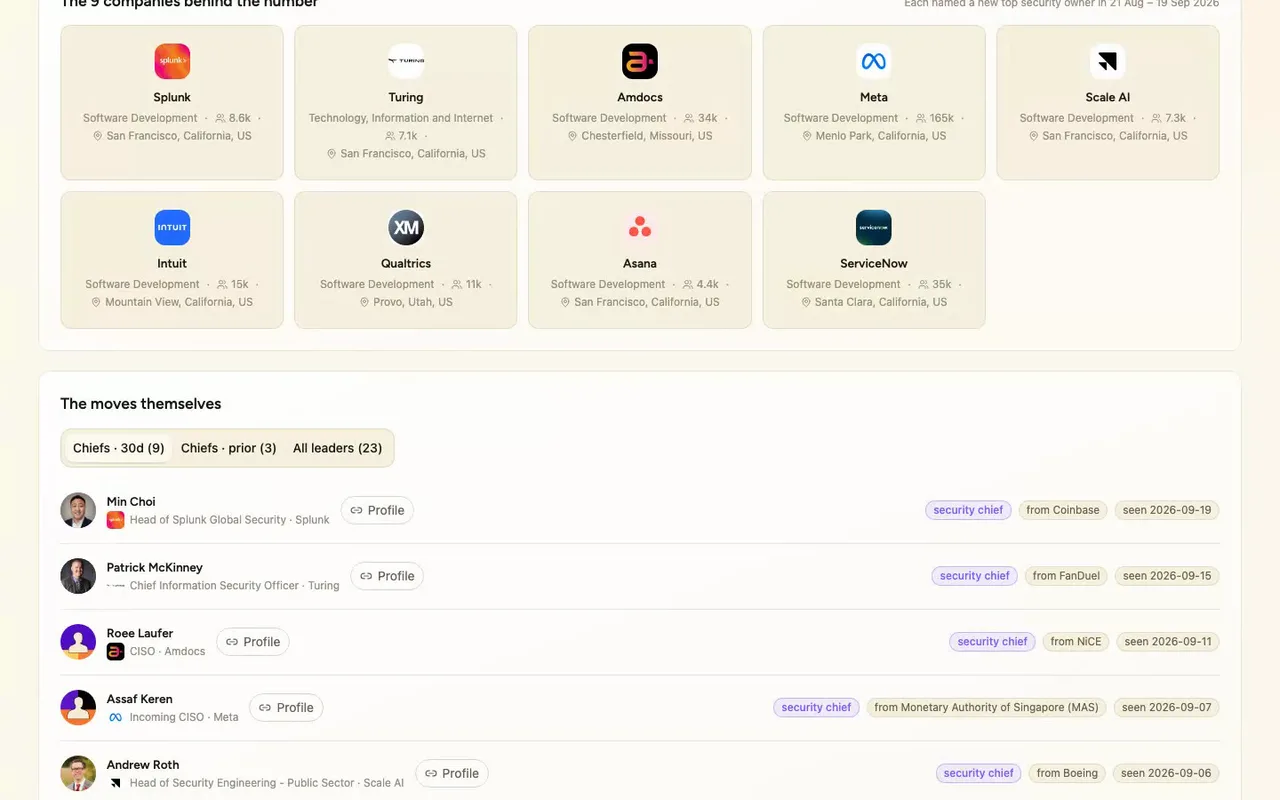Click 'Provo, Utah, US' location text
The height and width of the screenshot is (800, 1280).
coord(413,302)
